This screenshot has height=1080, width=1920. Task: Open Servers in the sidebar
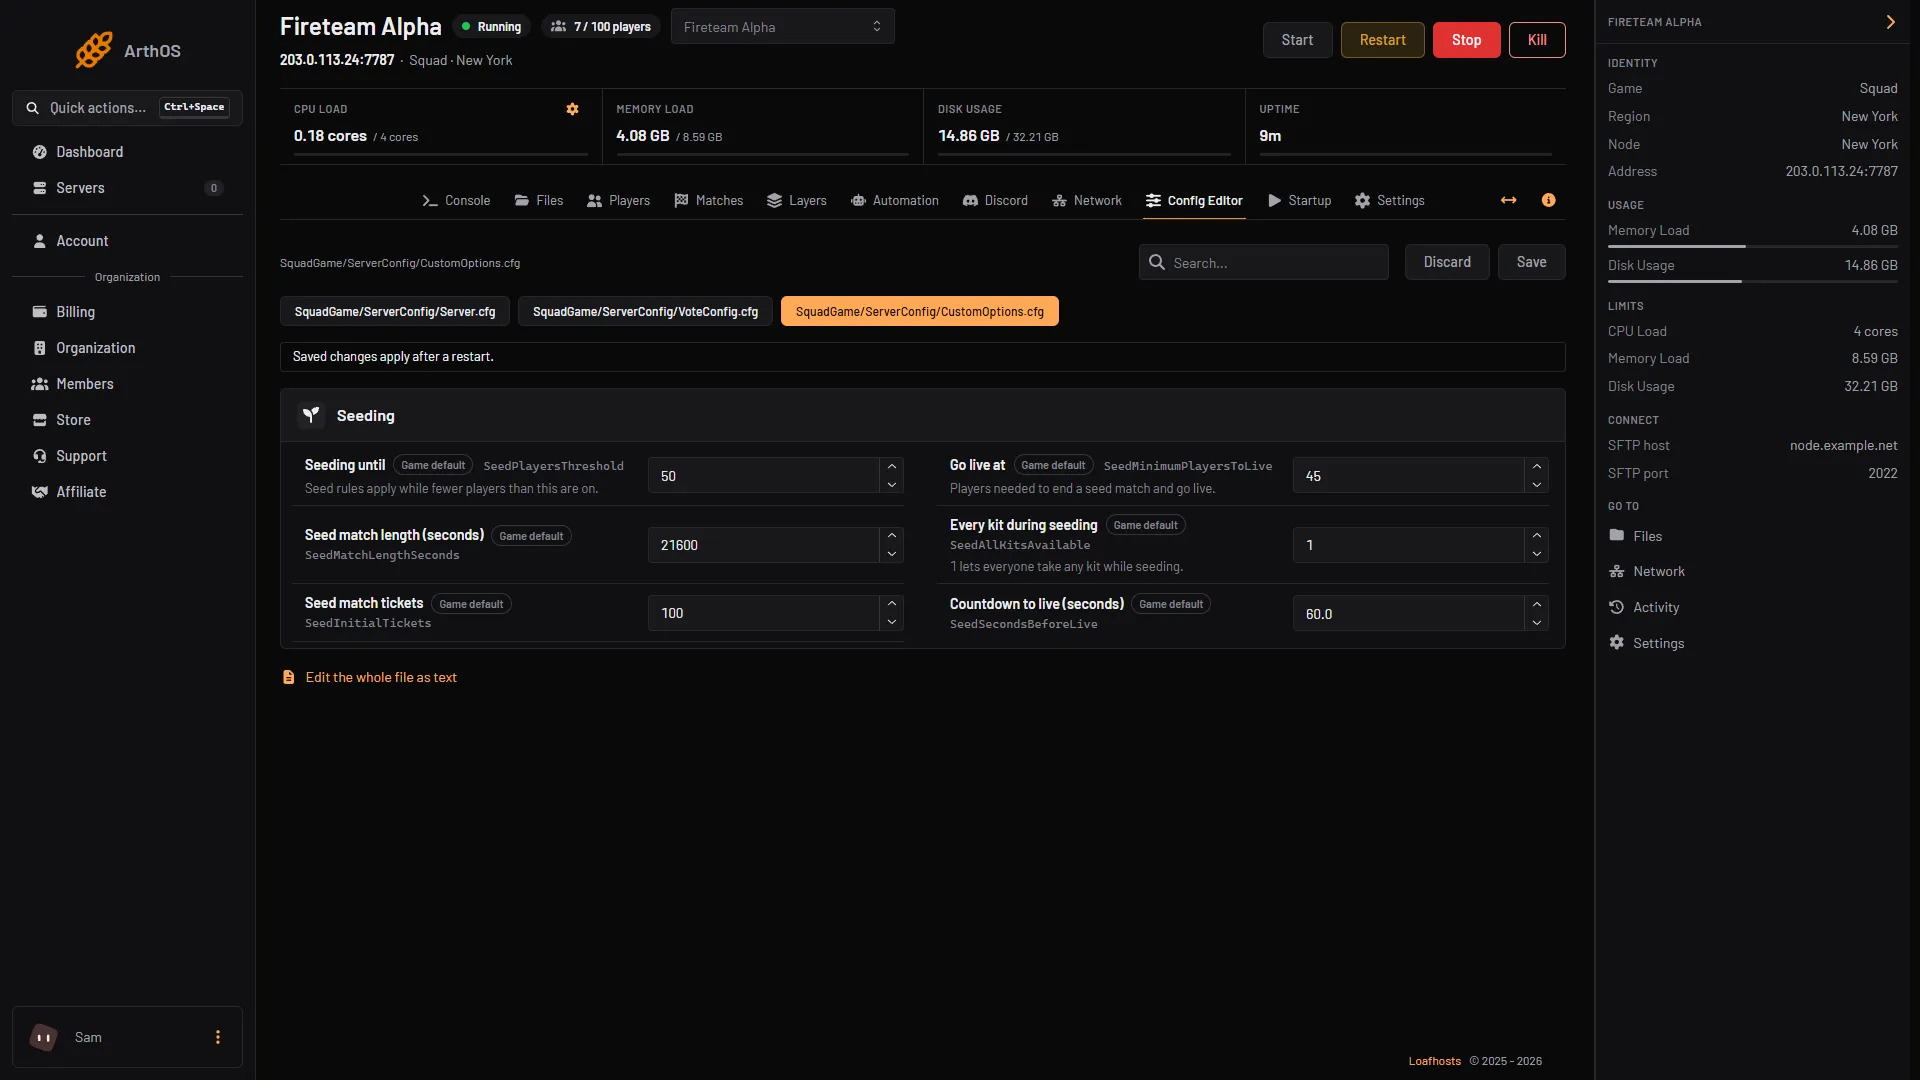(x=127, y=188)
